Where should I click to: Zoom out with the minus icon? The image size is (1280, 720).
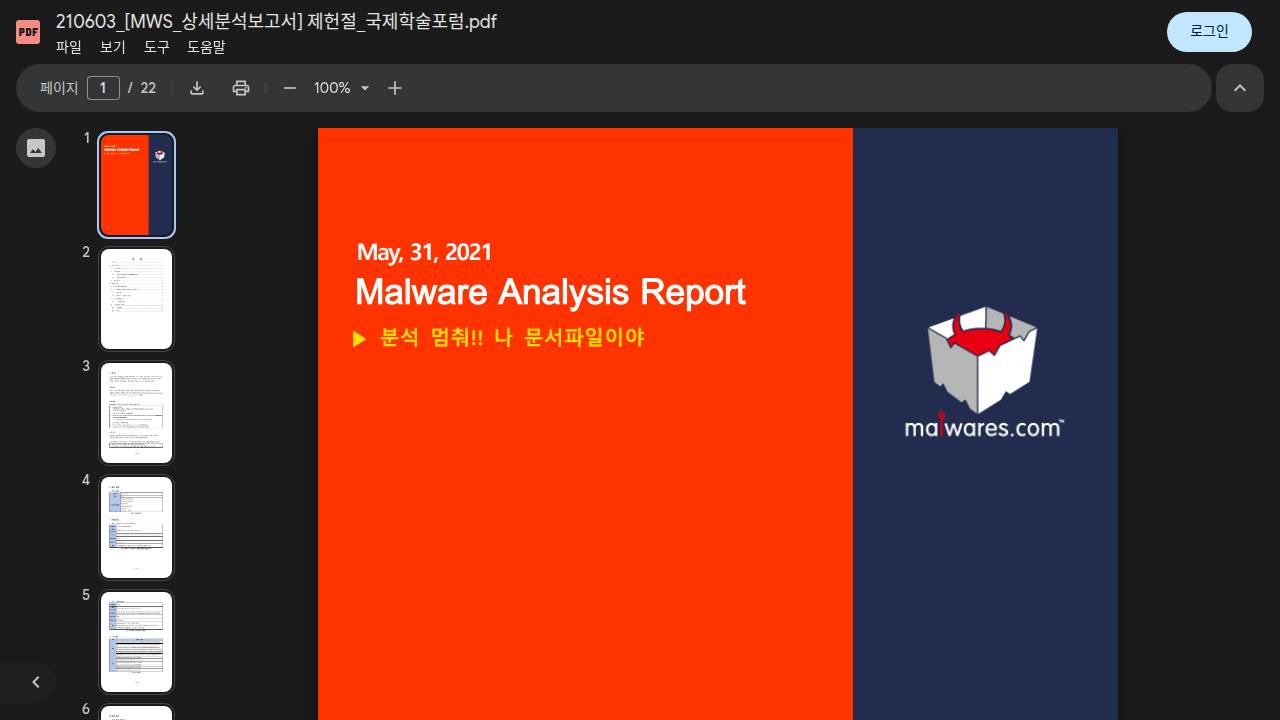click(290, 88)
